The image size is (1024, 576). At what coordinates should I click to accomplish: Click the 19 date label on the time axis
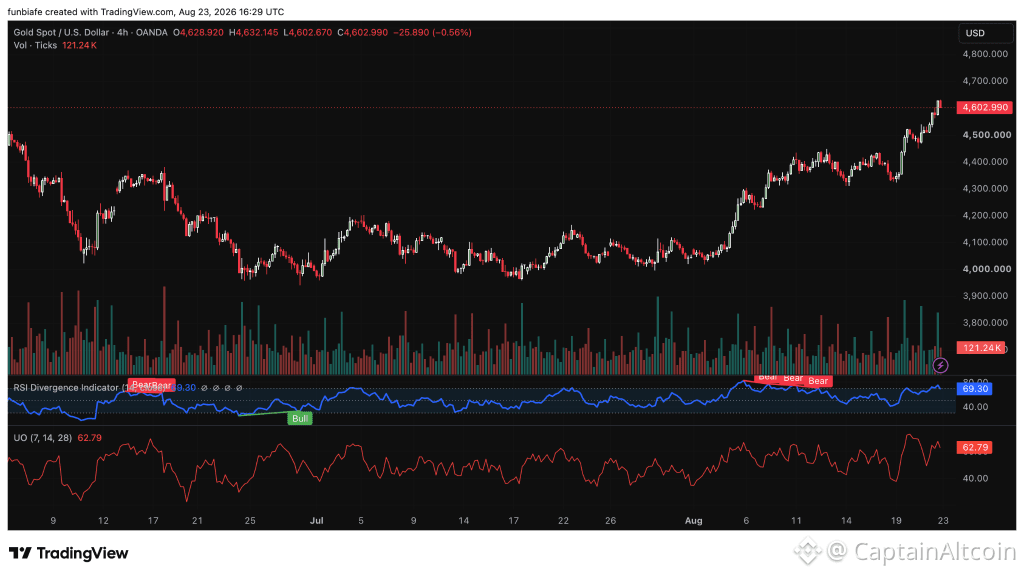pyautogui.click(x=896, y=520)
